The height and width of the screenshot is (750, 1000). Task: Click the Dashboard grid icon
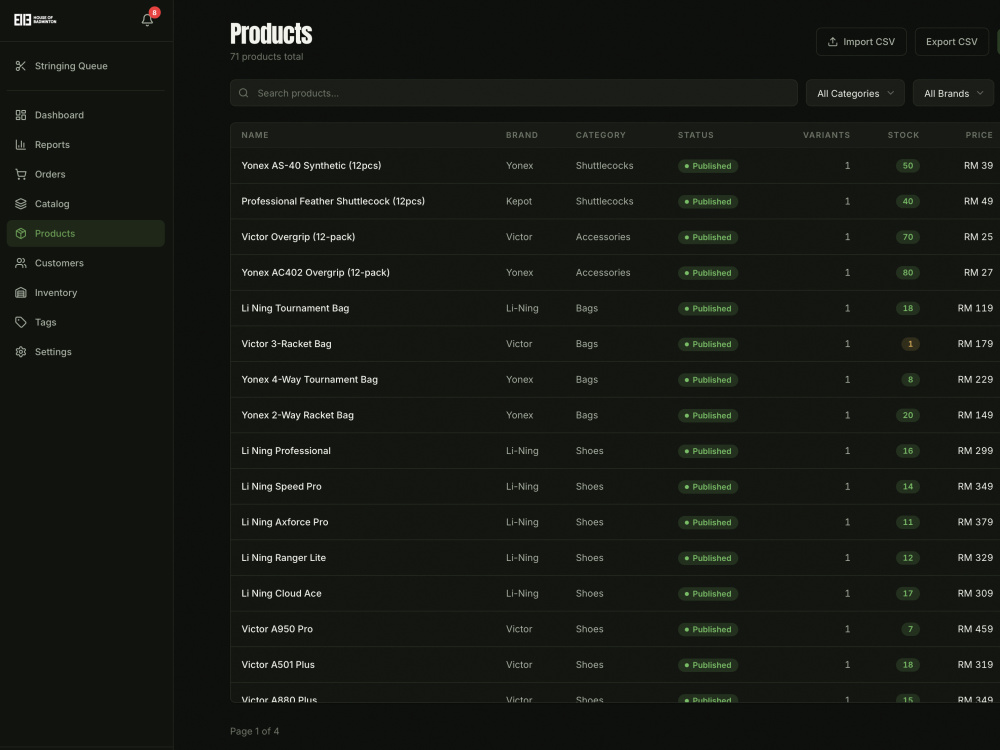20,115
